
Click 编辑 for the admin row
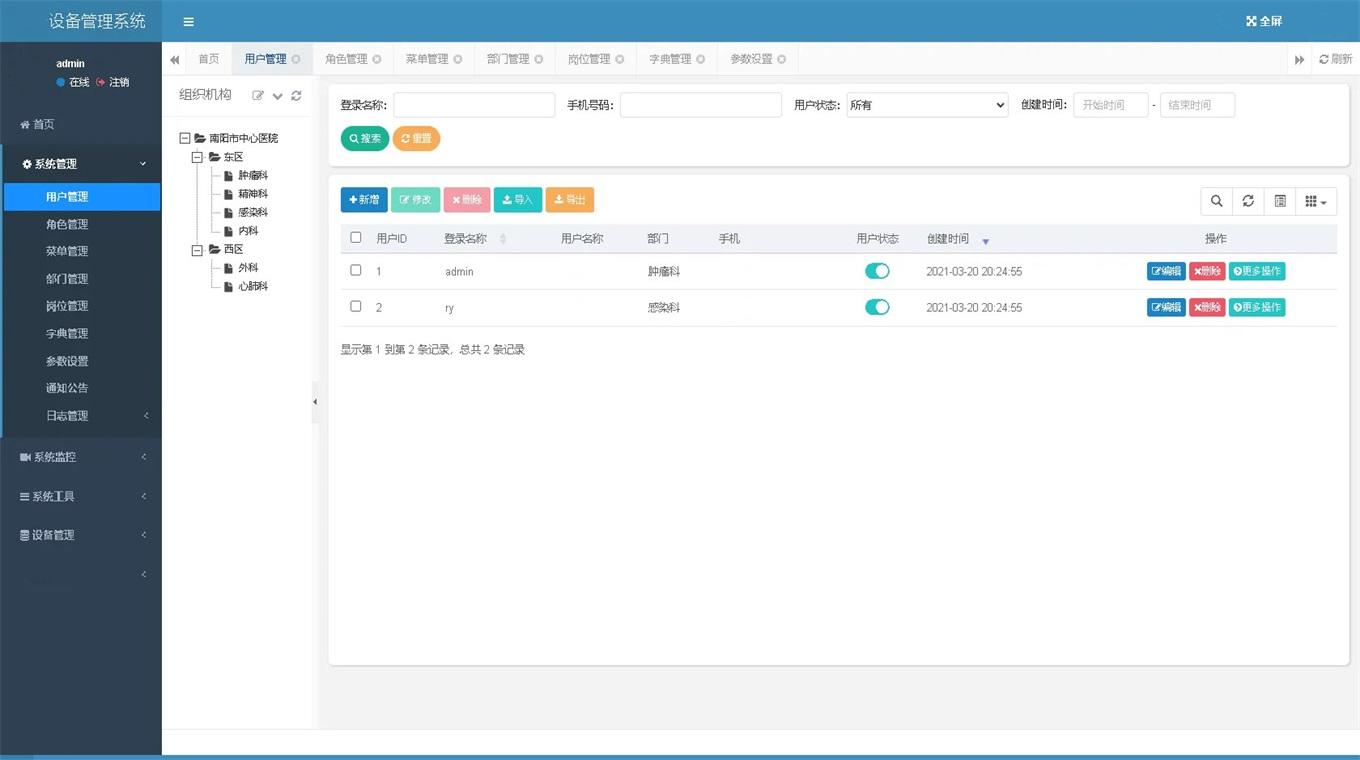[x=1166, y=271]
